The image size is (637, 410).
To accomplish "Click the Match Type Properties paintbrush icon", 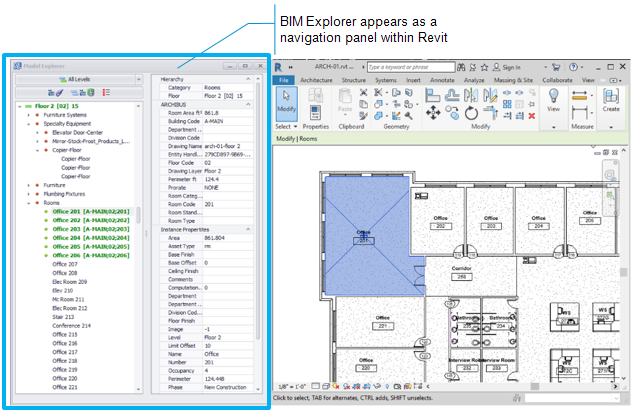I will point(364,116).
